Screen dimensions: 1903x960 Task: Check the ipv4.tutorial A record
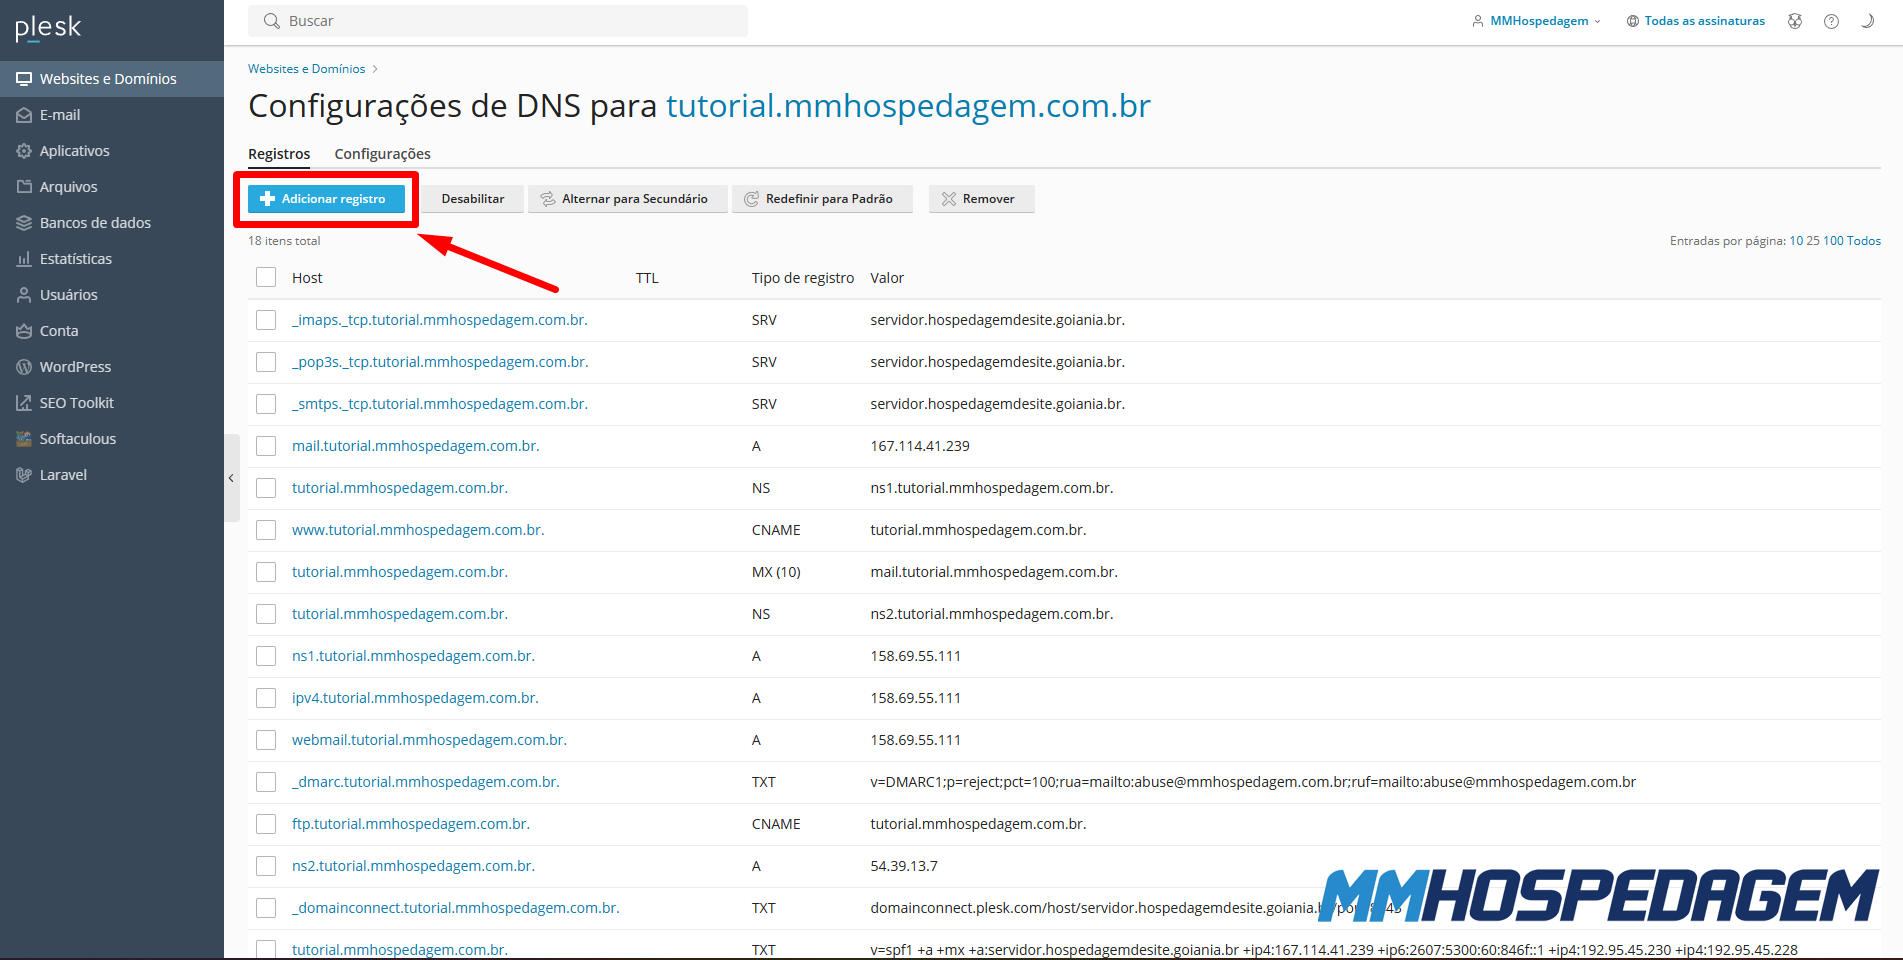pyautogui.click(x=266, y=698)
